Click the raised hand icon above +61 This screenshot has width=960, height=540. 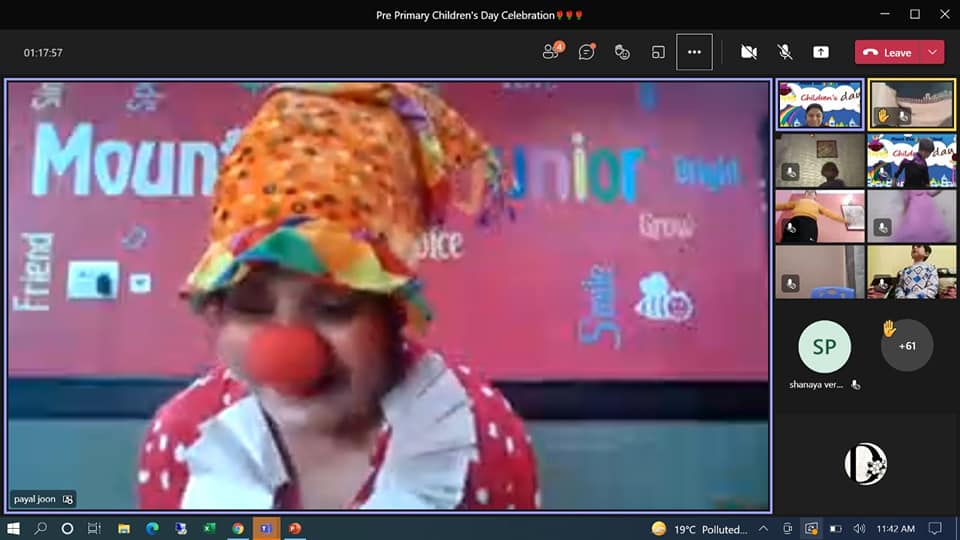pos(889,329)
